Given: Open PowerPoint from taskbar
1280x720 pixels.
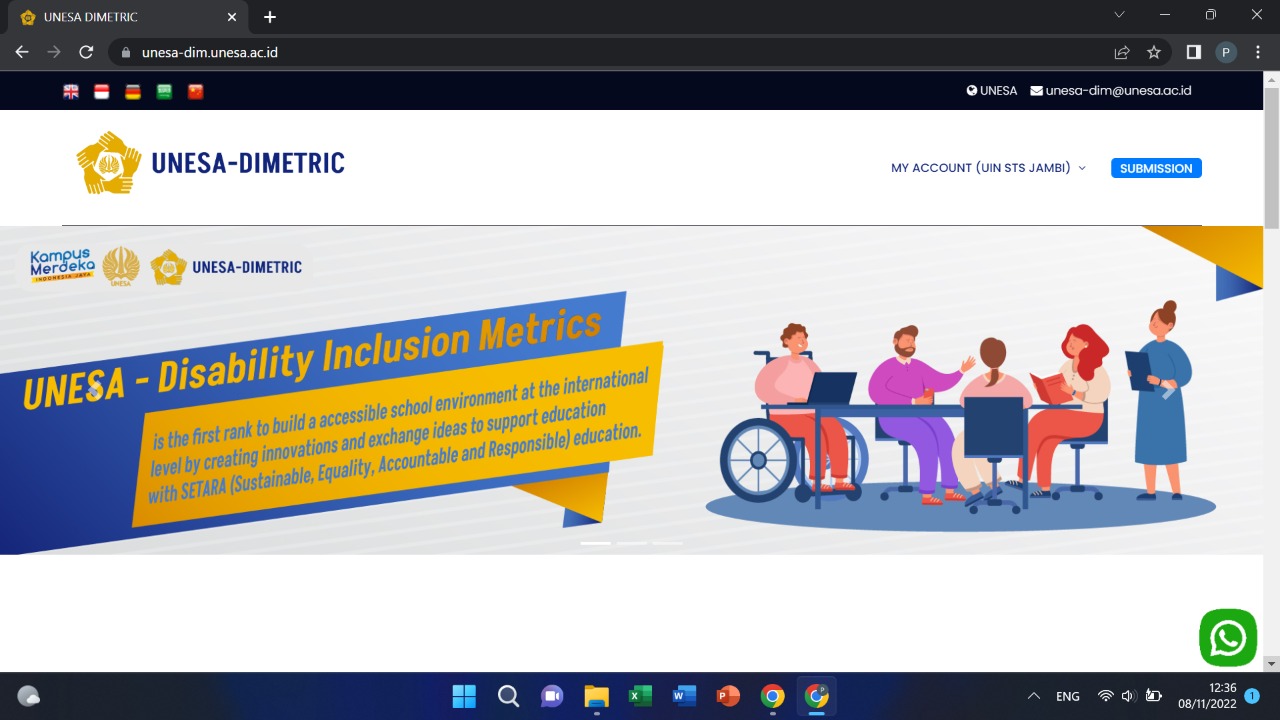Looking at the screenshot, I should pos(728,696).
